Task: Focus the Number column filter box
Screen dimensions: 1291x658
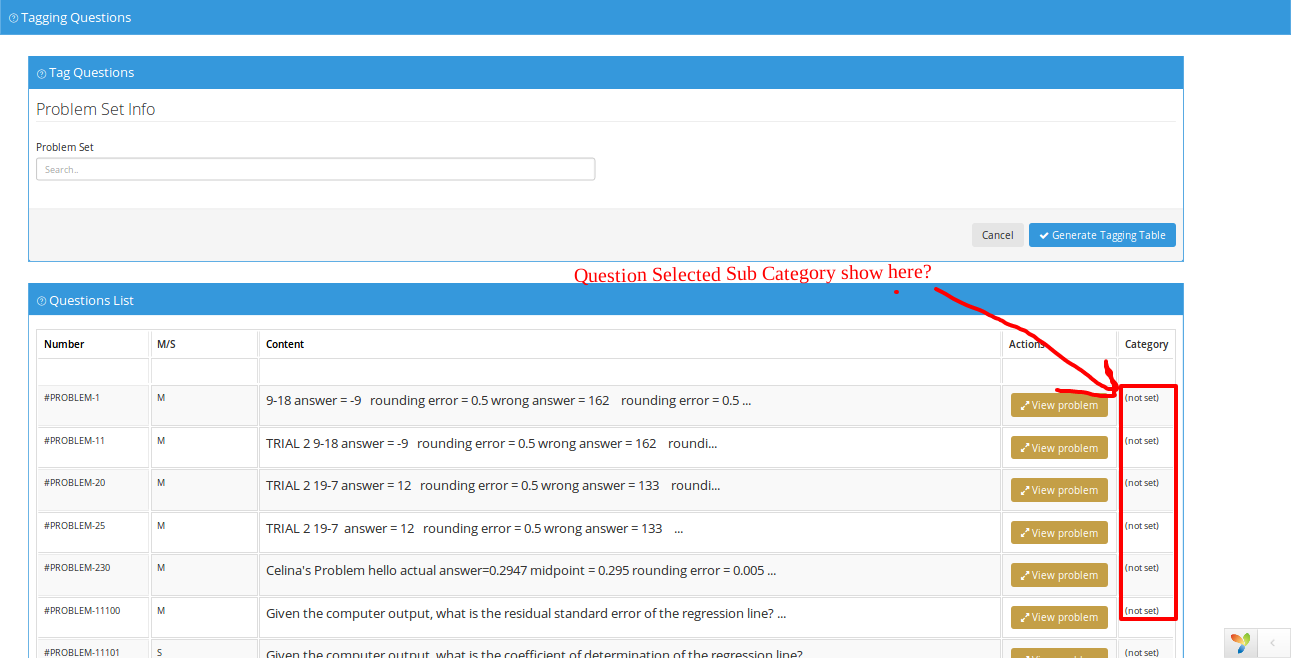Action: pos(93,372)
